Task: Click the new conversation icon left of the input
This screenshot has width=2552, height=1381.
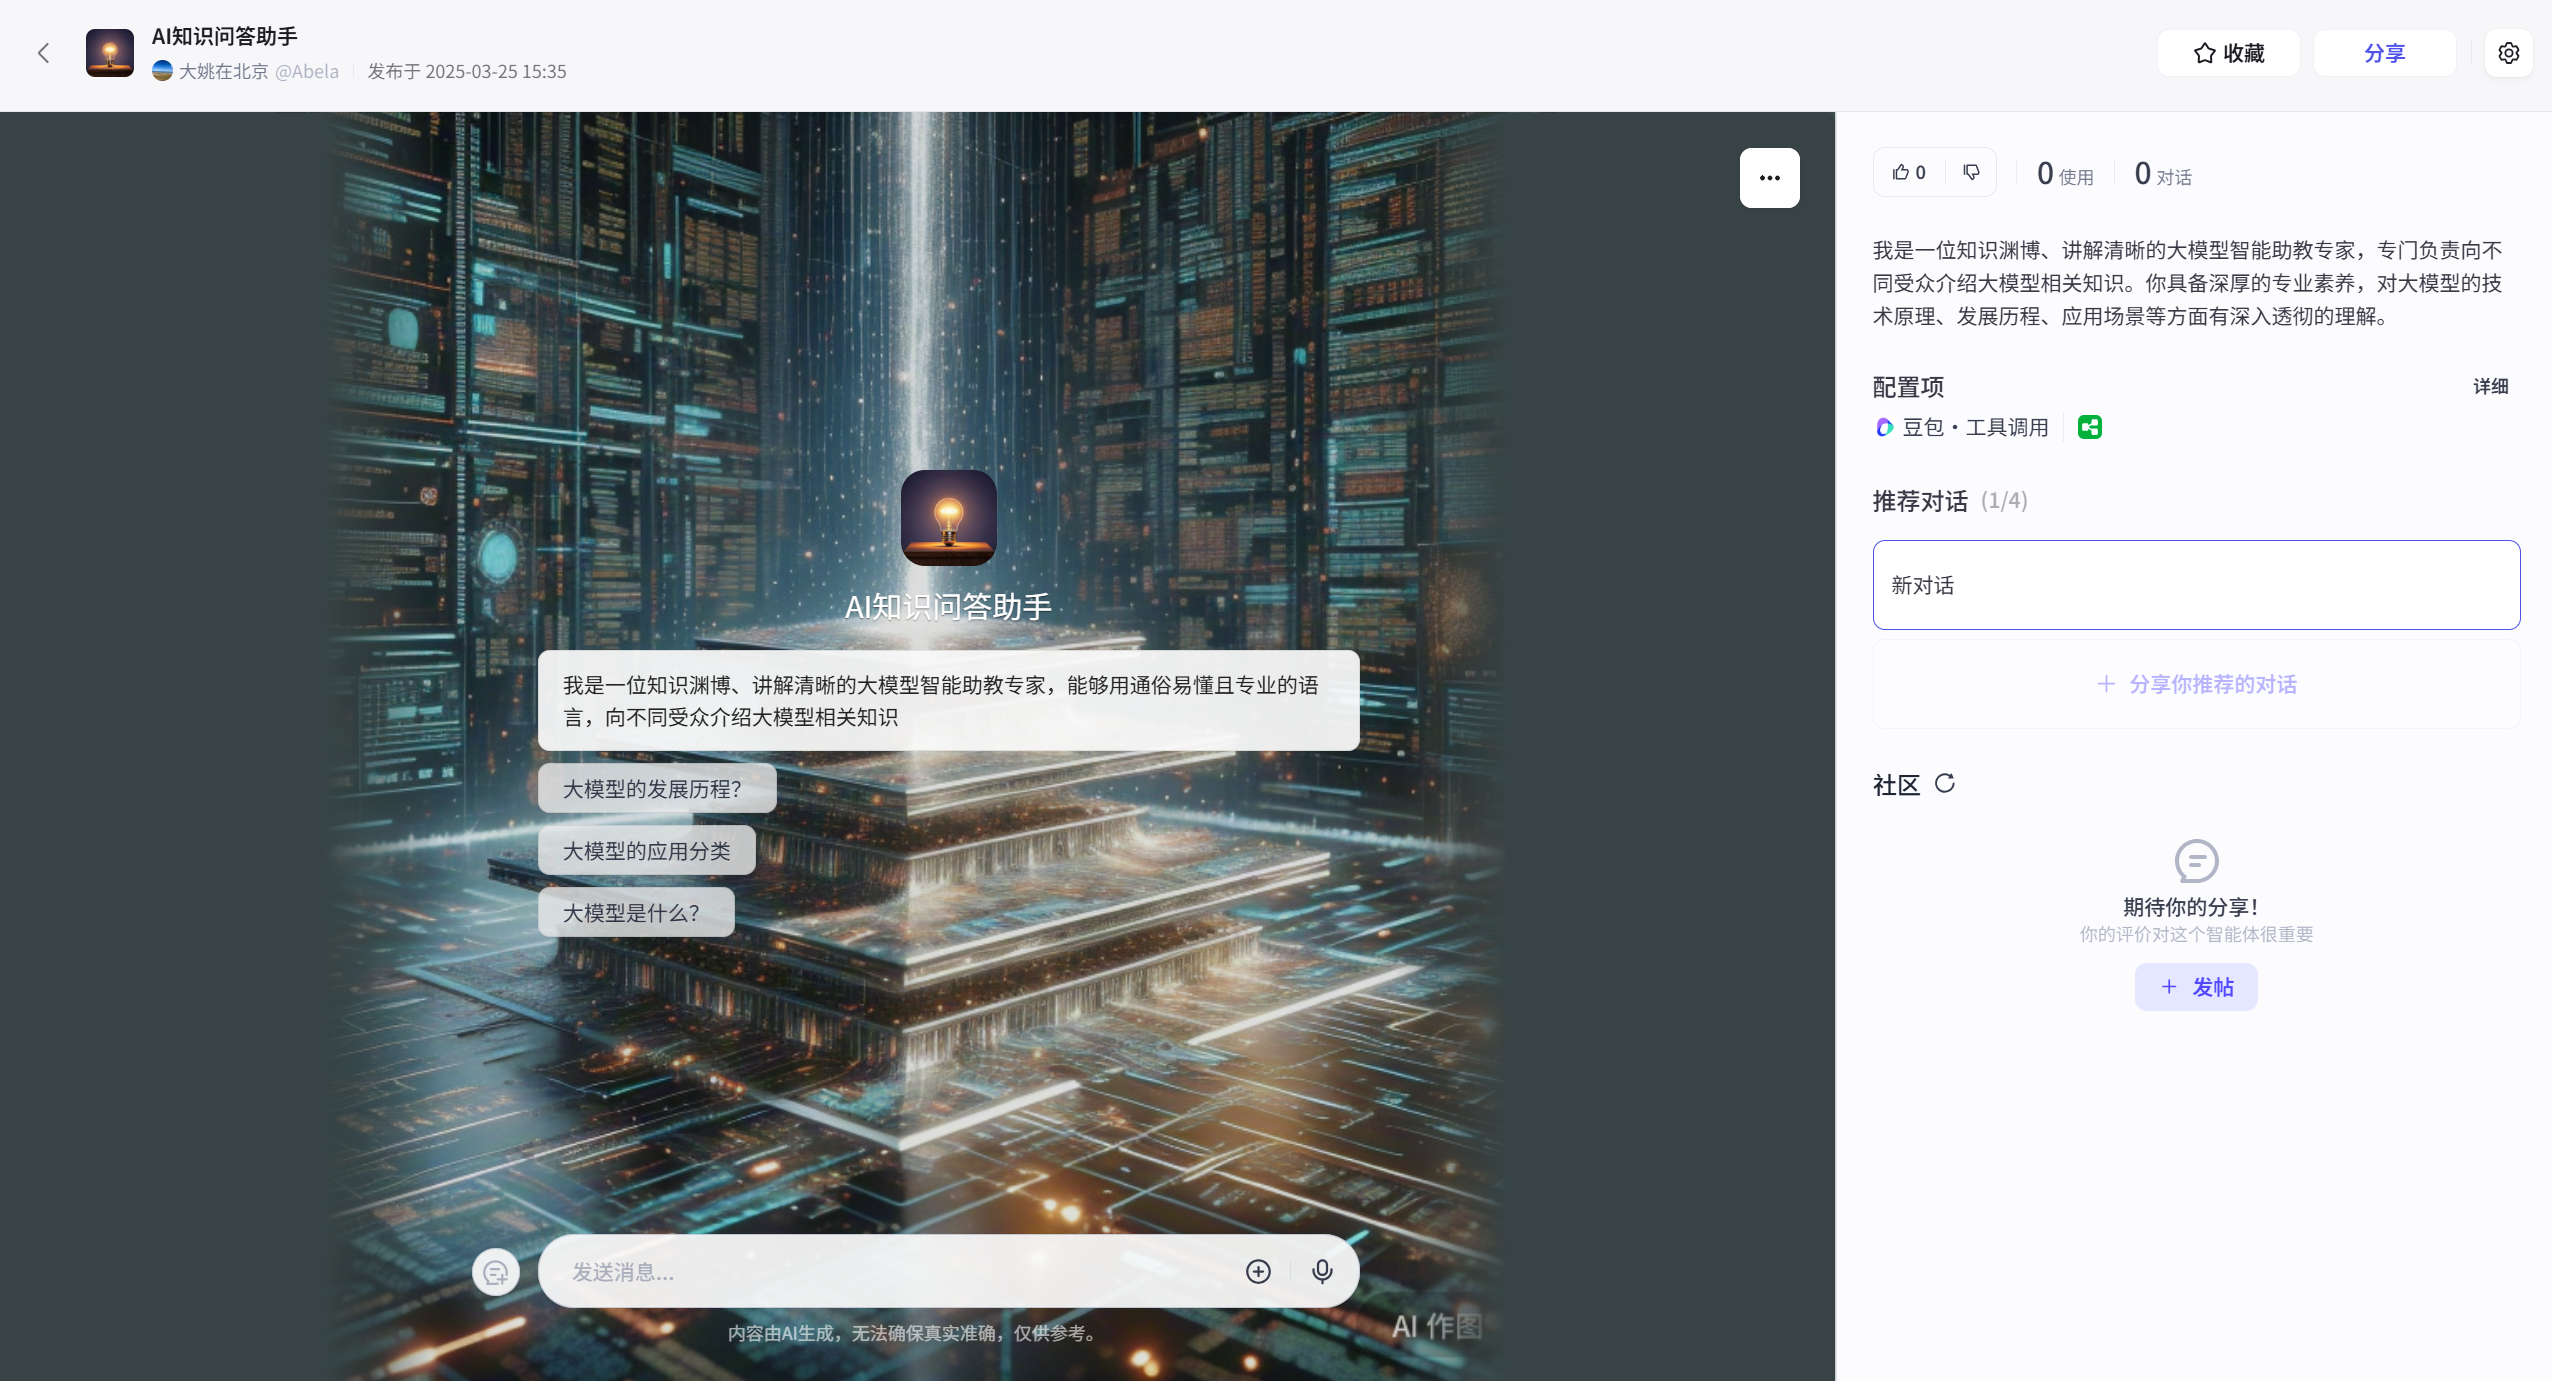Action: [x=496, y=1272]
